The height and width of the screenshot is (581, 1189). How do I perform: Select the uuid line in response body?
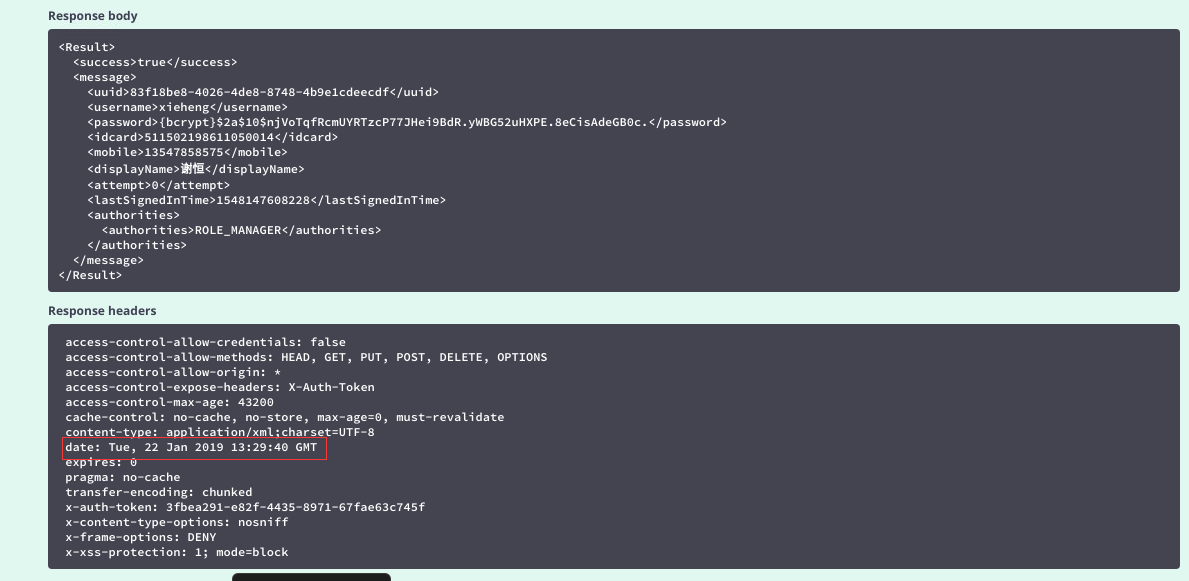point(262,93)
